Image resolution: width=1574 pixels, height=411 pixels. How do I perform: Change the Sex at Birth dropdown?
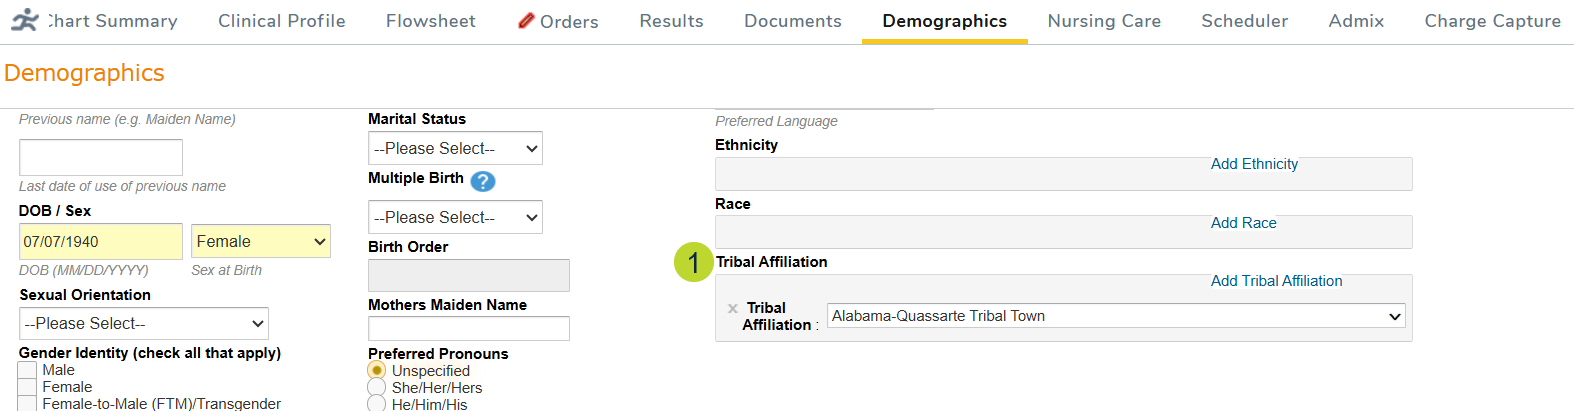click(x=260, y=242)
